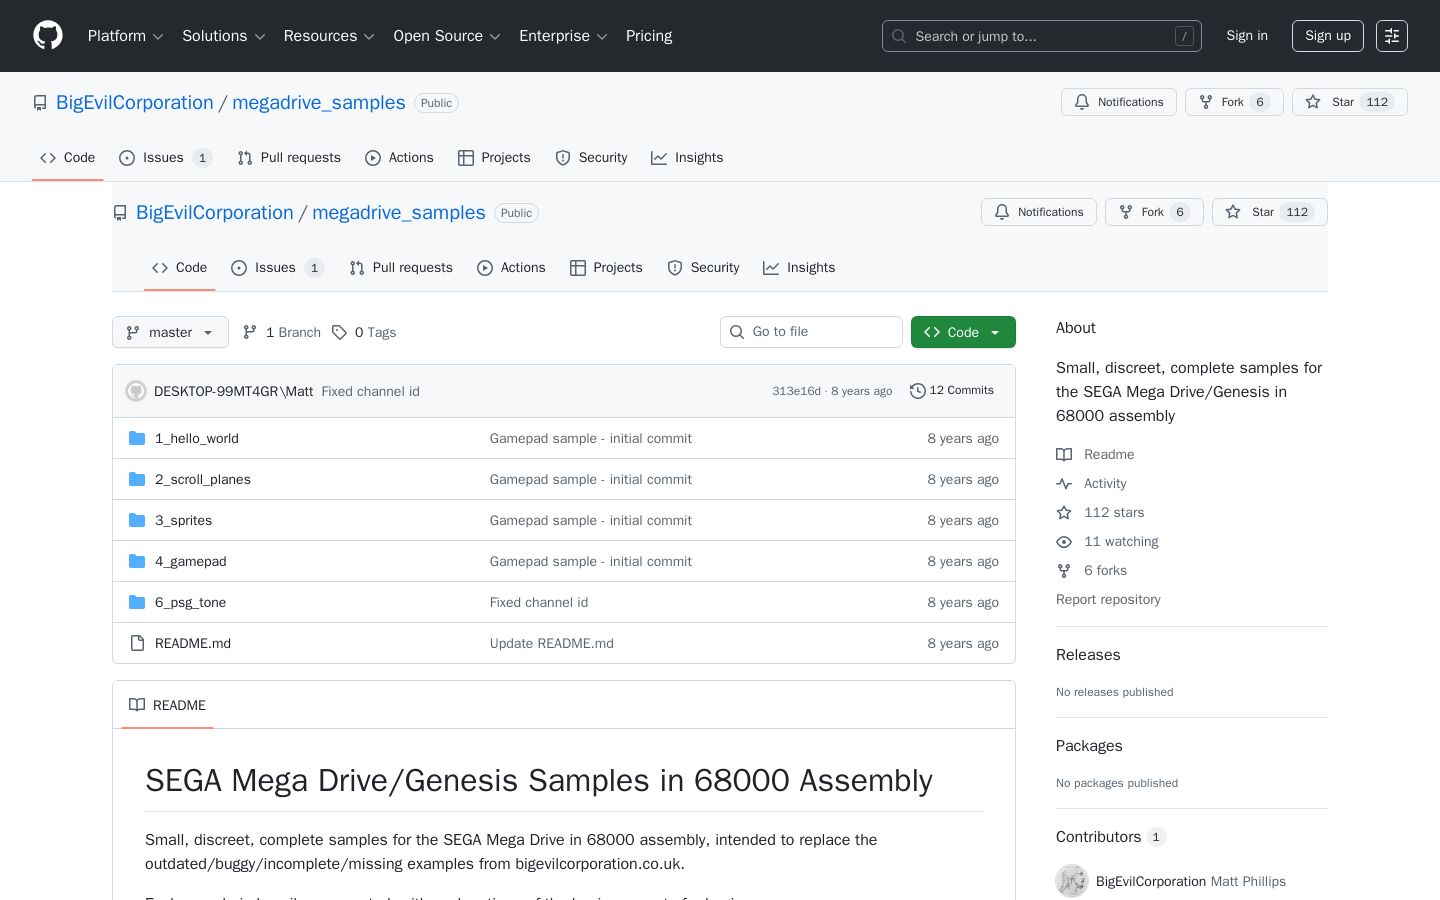1440x900 pixels.
Task: Click the tag icon beside 0 Tags
Action: click(339, 332)
